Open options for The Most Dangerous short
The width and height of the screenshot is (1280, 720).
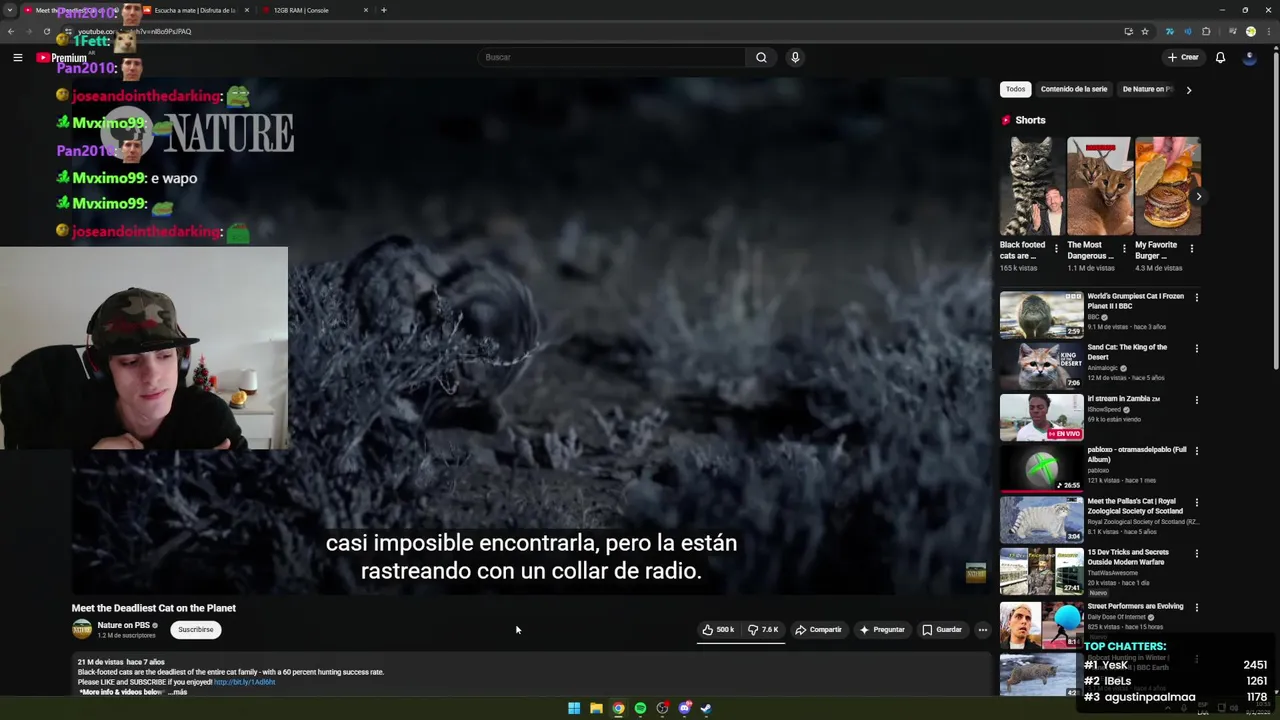pos(1124,249)
